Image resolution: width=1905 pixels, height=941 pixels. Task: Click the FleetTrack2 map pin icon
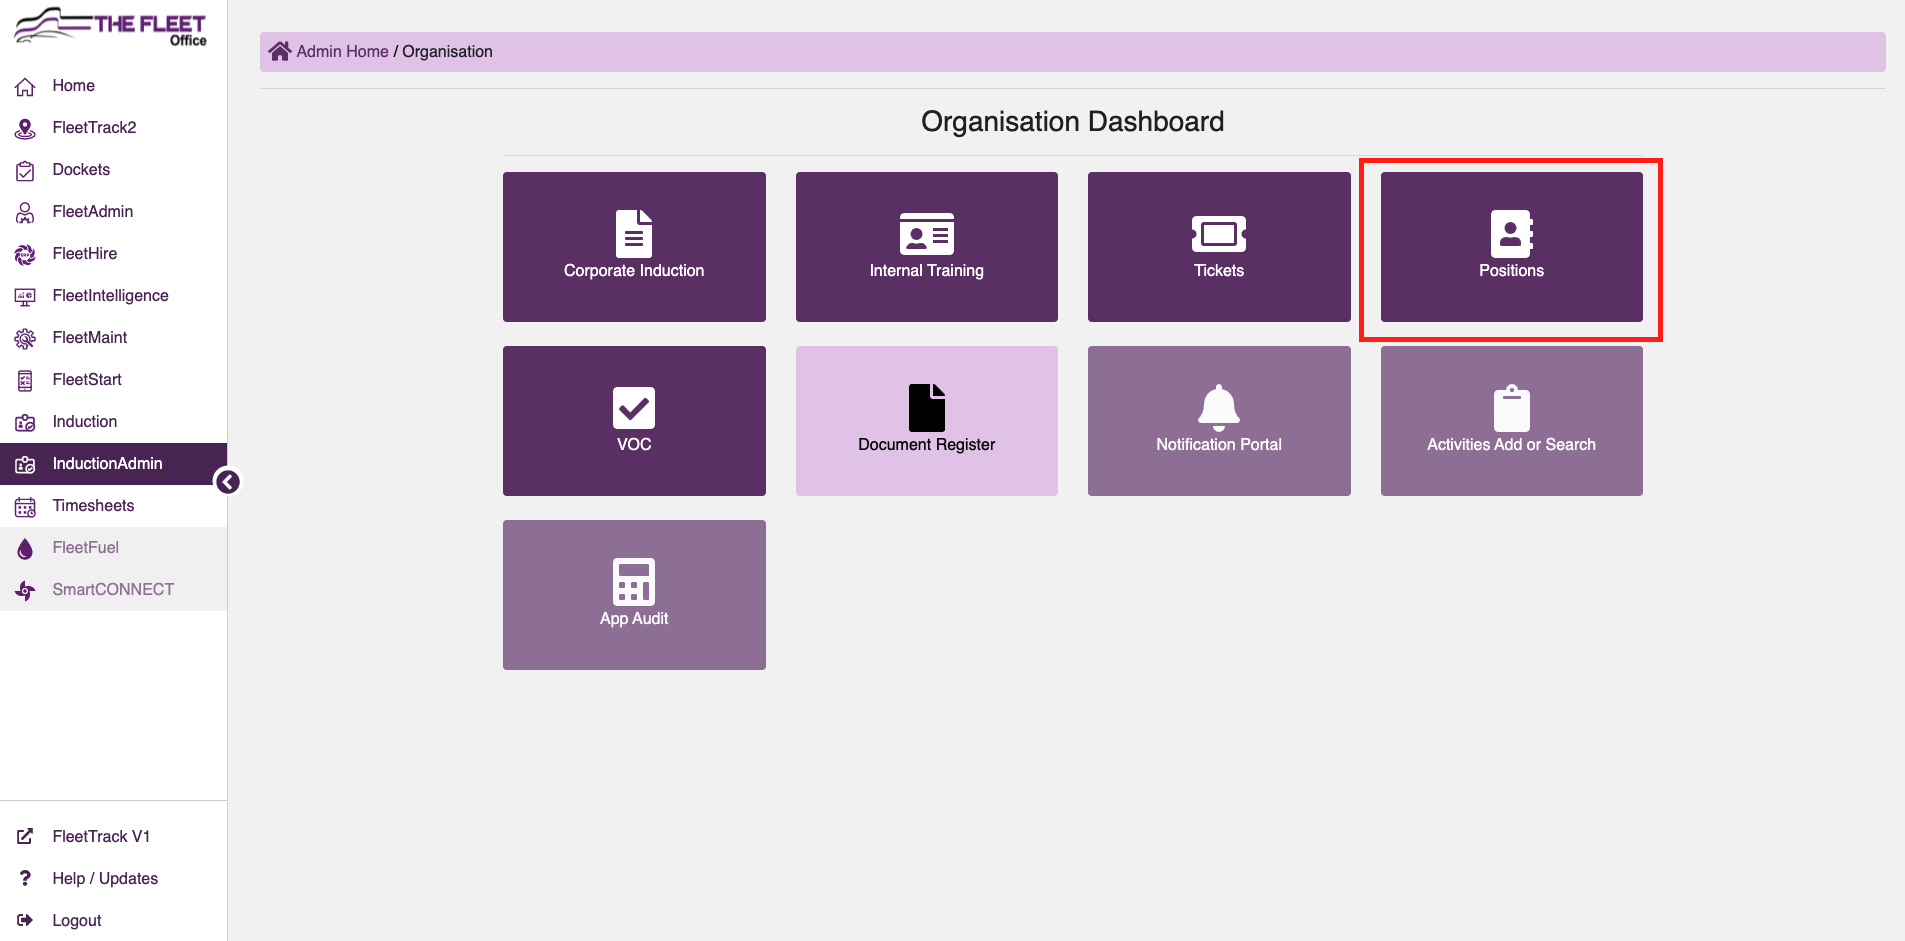tap(25, 129)
